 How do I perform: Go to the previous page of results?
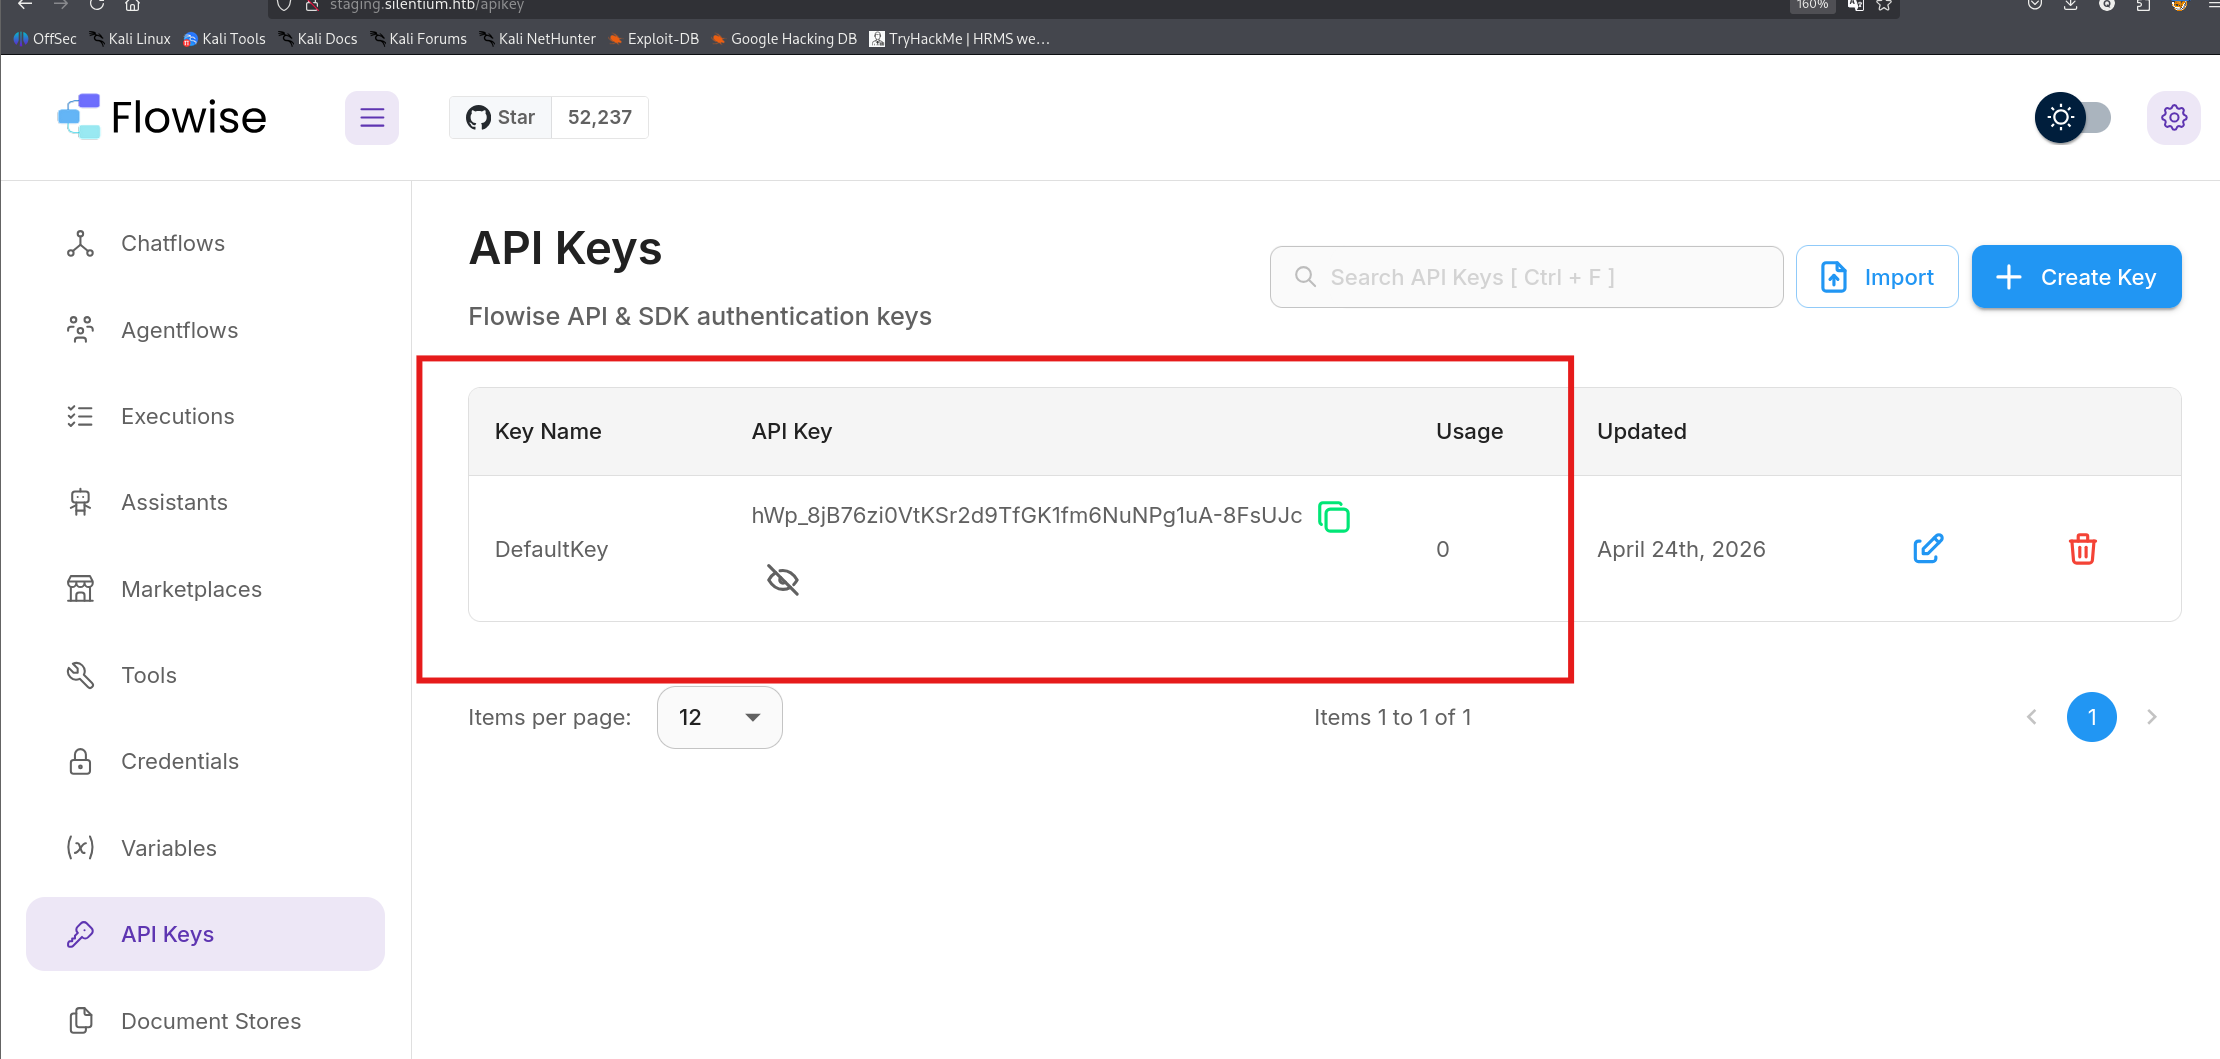(x=2032, y=717)
